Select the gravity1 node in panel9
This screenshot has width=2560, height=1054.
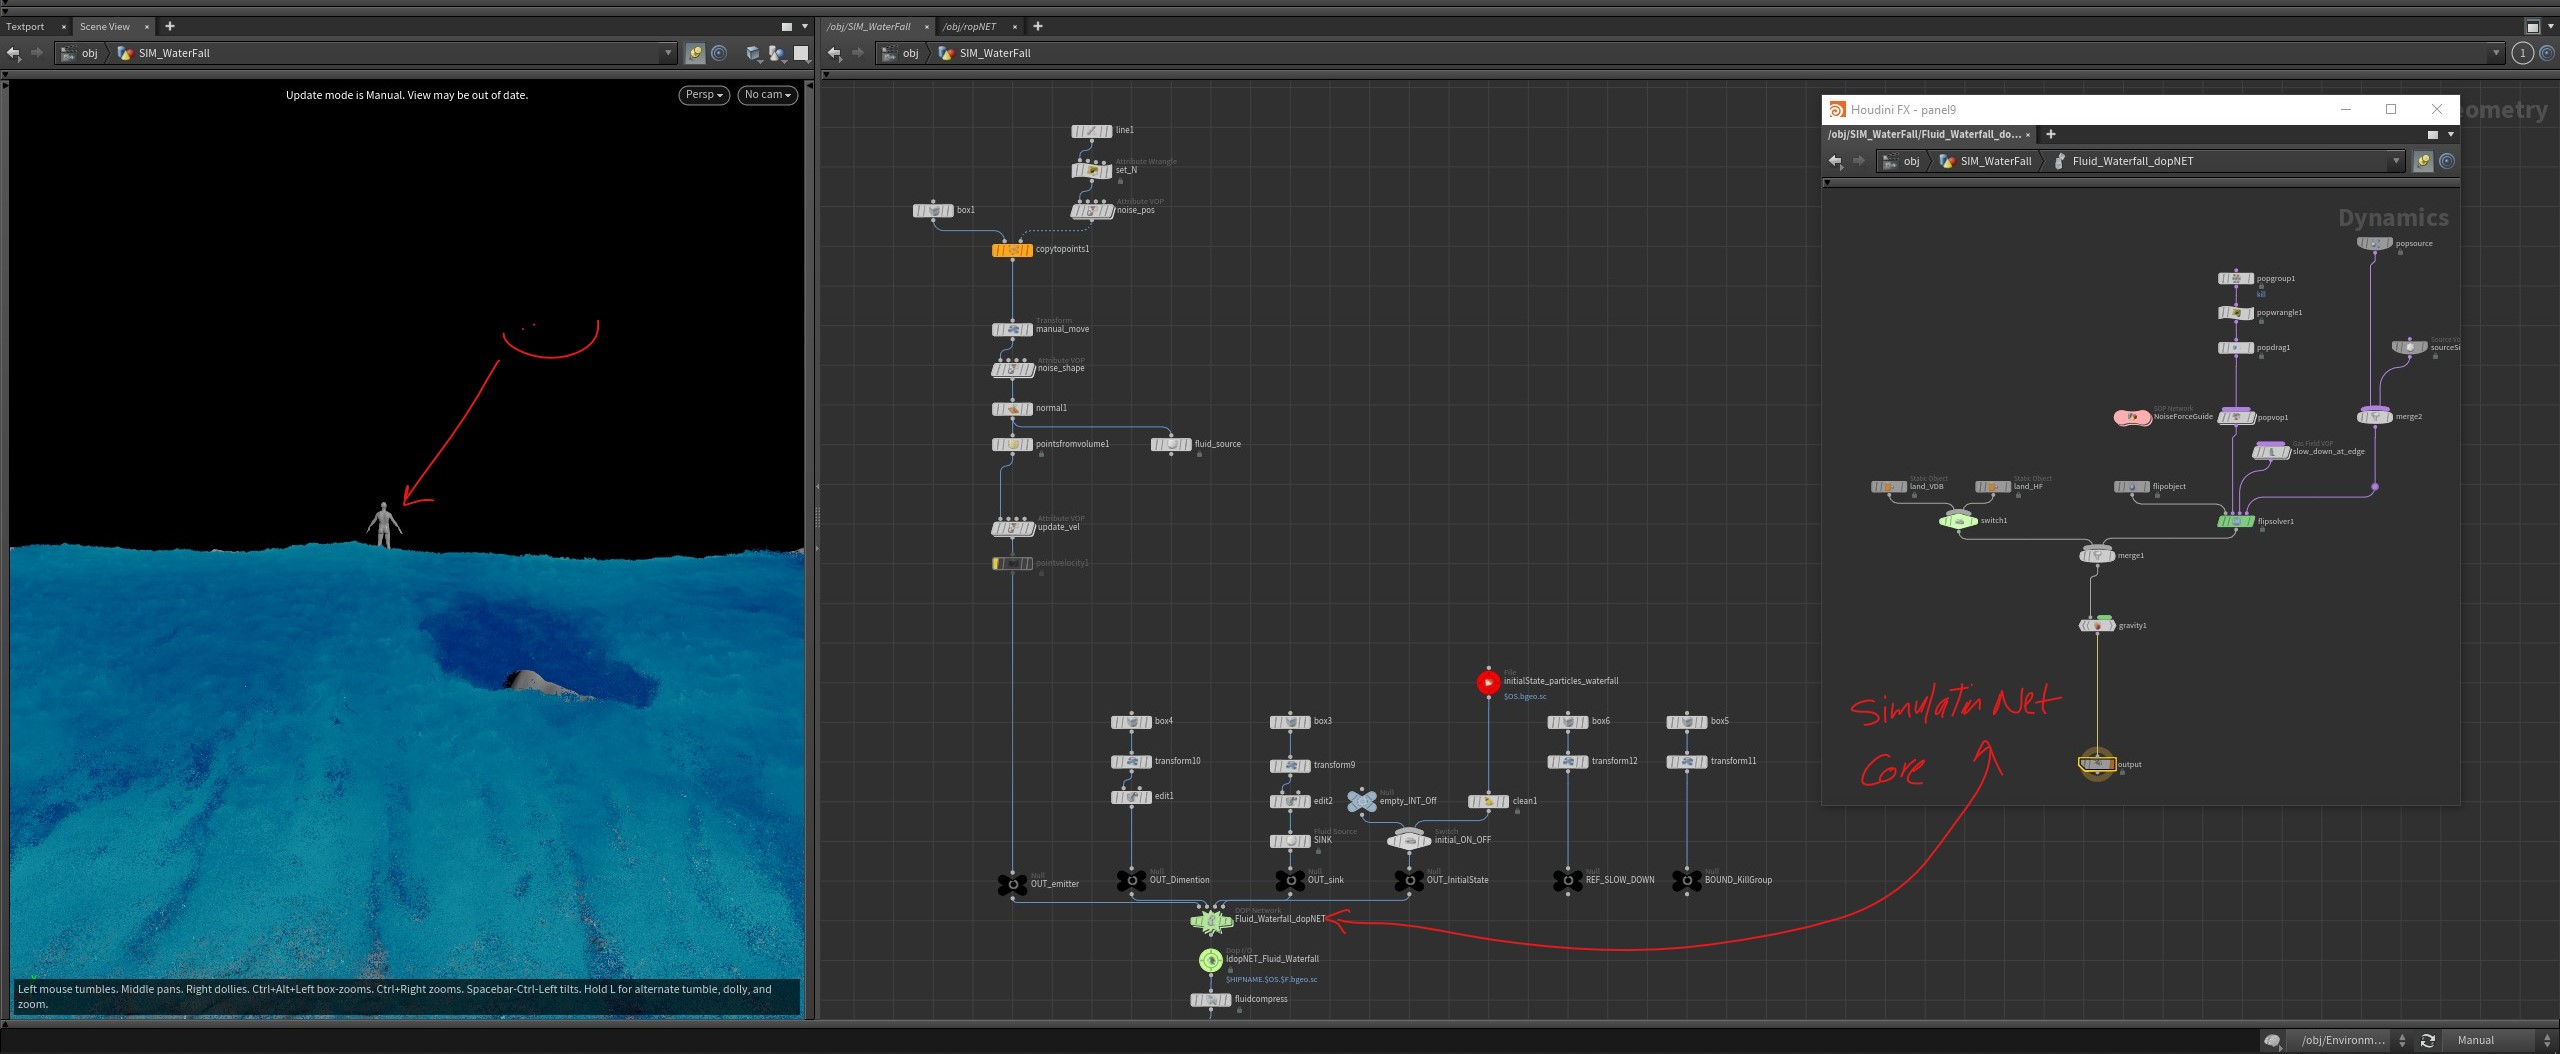pyautogui.click(x=2097, y=625)
